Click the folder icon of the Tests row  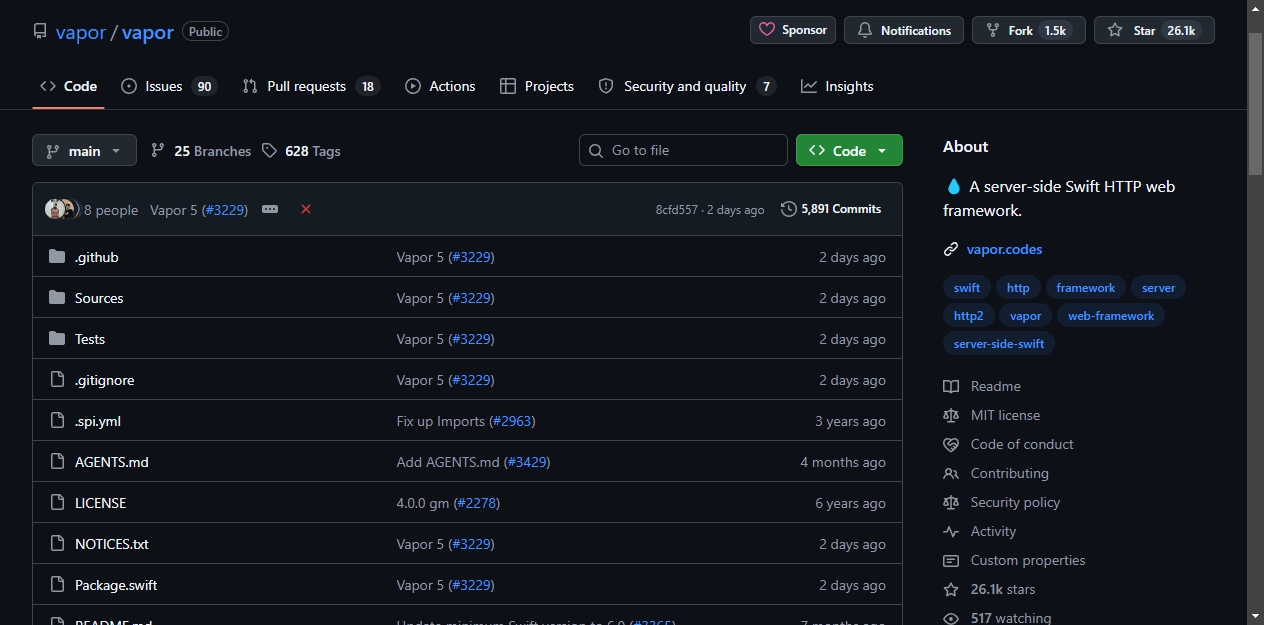point(57,339)
